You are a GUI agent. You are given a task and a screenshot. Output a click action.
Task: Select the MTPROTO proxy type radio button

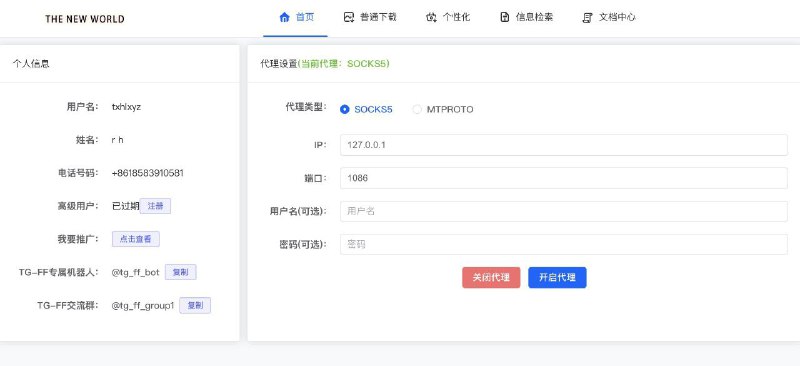pos(417,109)
